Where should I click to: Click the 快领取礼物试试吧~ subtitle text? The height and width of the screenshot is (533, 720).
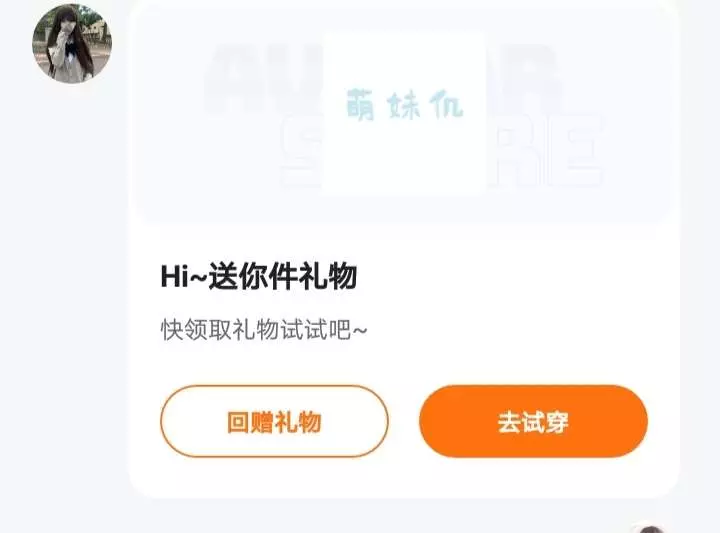(264, 330)
